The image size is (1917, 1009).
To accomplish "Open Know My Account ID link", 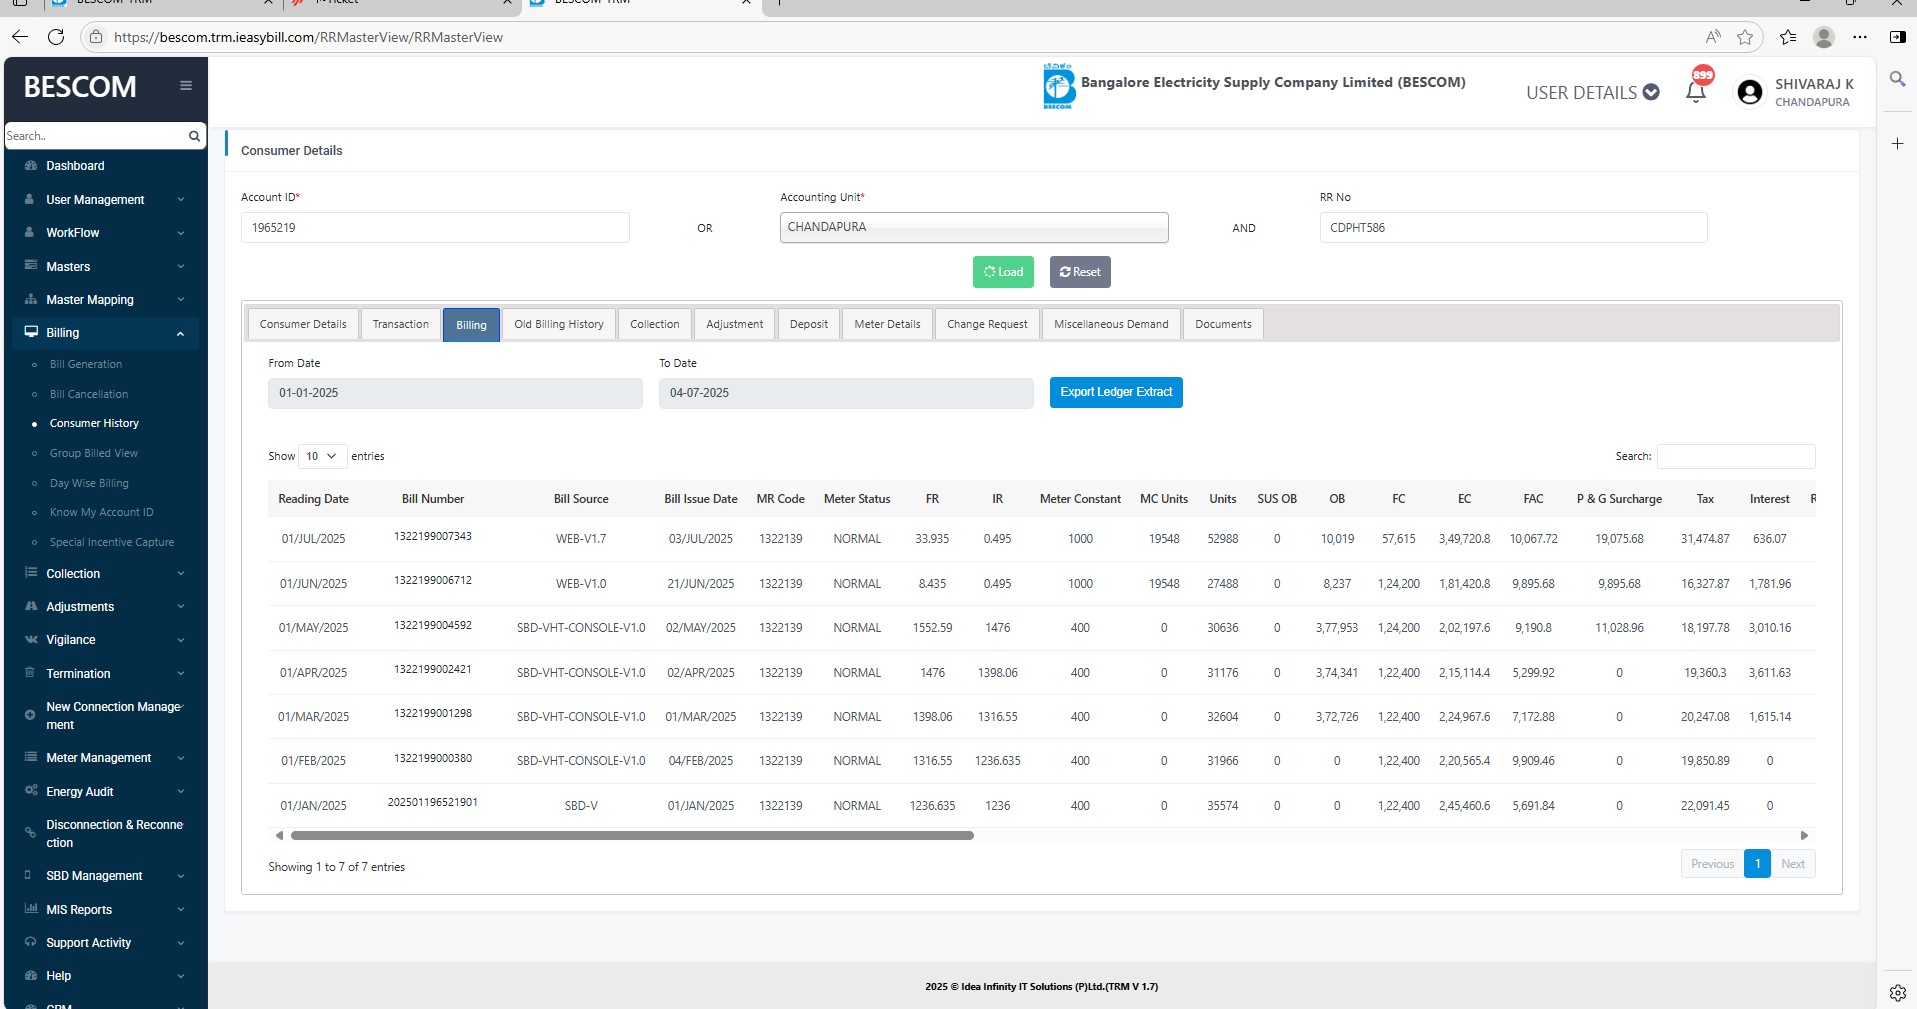I will tap(102, 513).
